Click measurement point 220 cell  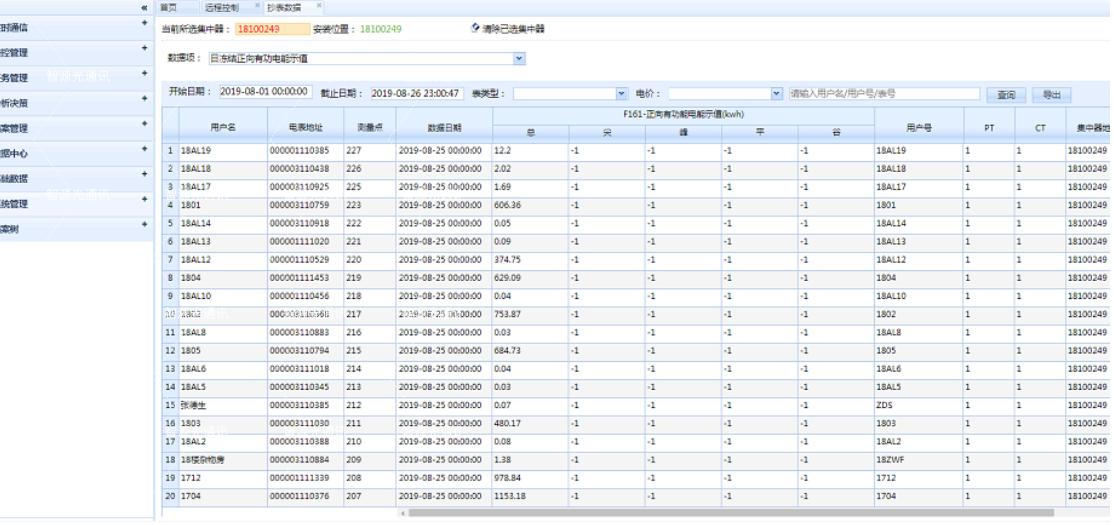coord(369,260)
